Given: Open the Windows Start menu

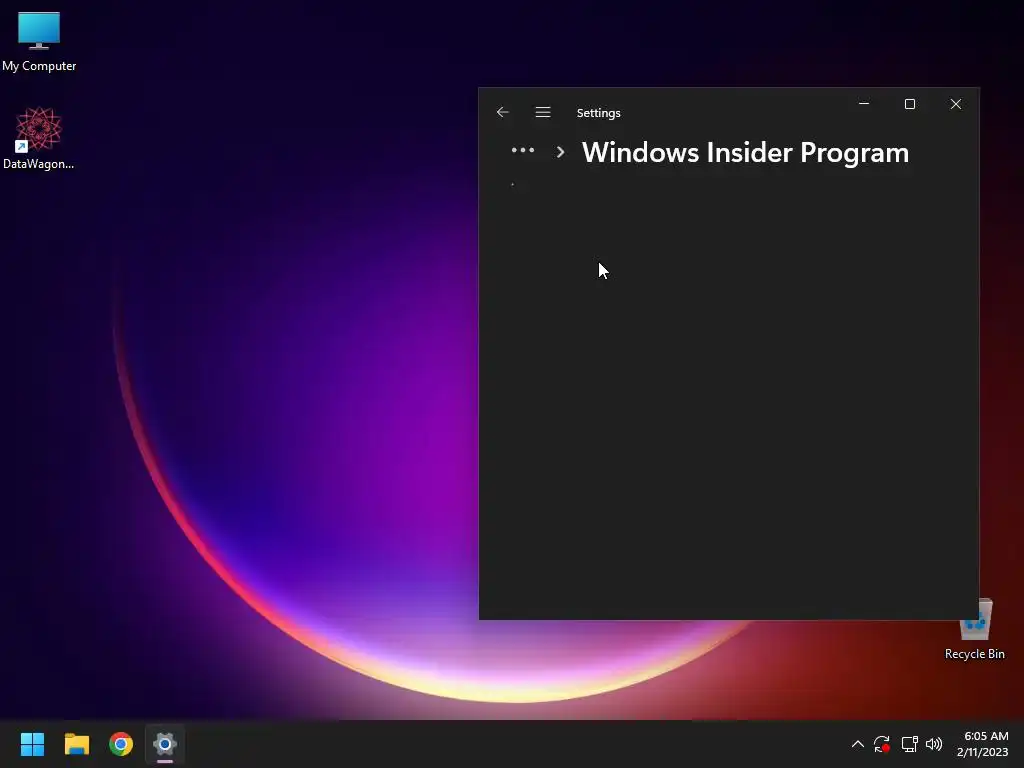Looking at the screenshot, I should (32, 744).
